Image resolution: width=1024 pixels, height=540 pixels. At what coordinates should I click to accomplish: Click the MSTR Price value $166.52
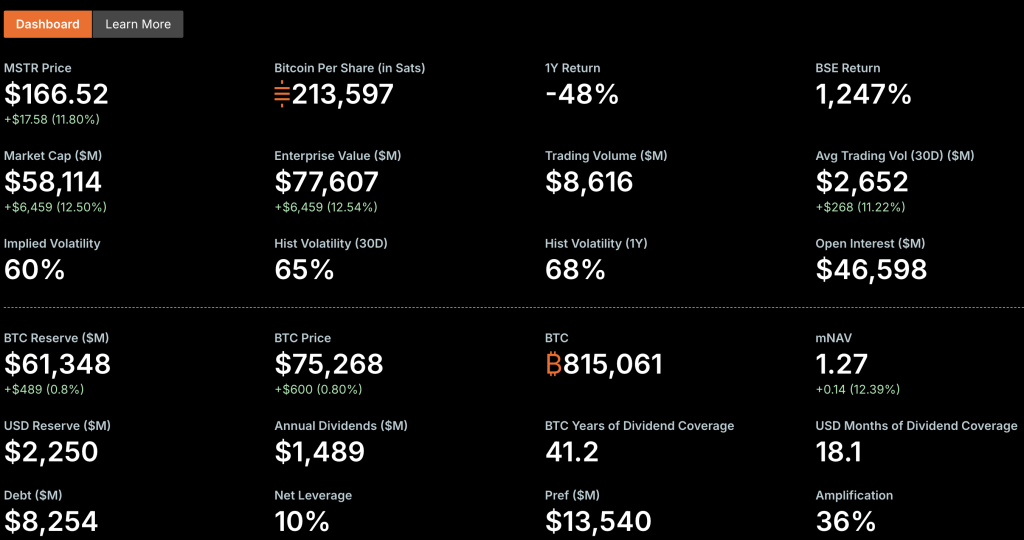[x=56, y=95]
